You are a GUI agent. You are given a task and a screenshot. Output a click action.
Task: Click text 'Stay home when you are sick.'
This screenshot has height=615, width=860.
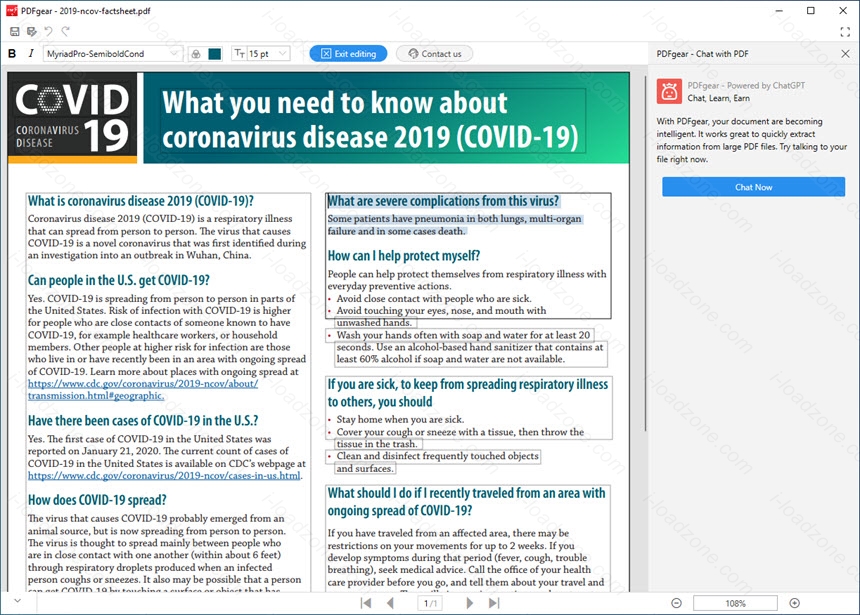pos(400,419)
